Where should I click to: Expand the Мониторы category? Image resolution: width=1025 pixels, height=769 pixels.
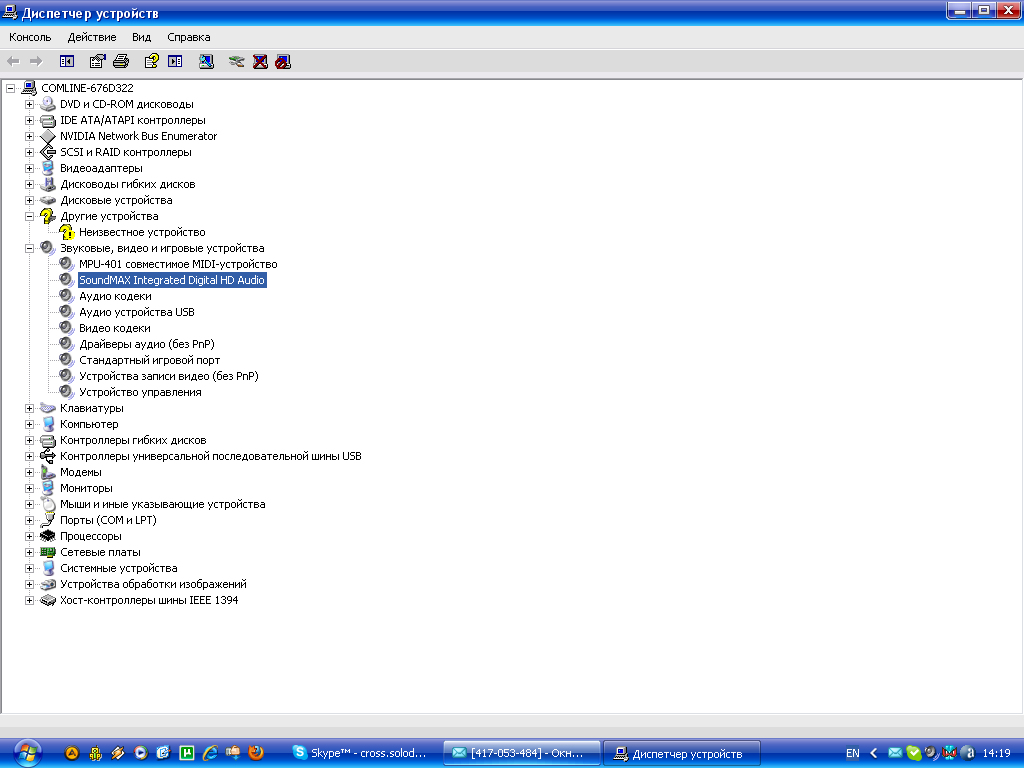click(x=29, y=488)
